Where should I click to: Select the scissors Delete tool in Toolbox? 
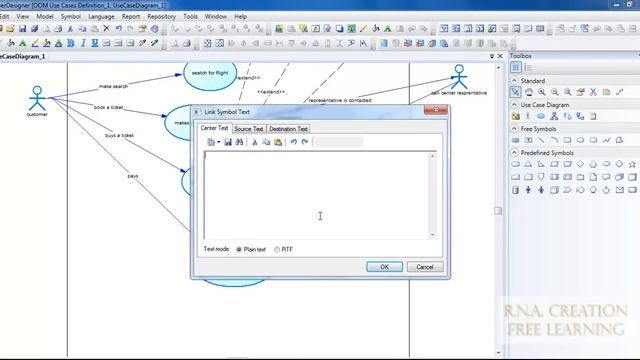[593, 92]
